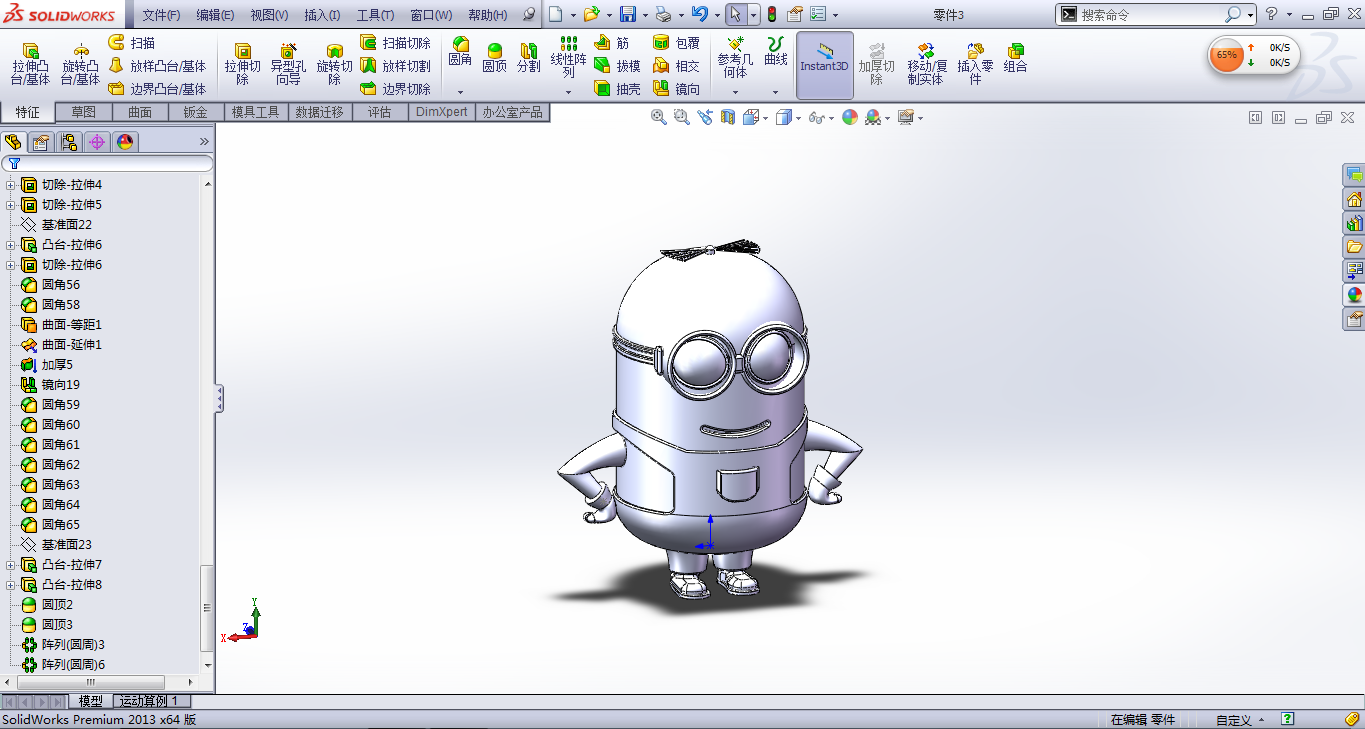This screenshot has height=729, width=1365.
Task: Open the 圆角 fillet dropdown arrow
Action: coord(460,92)
